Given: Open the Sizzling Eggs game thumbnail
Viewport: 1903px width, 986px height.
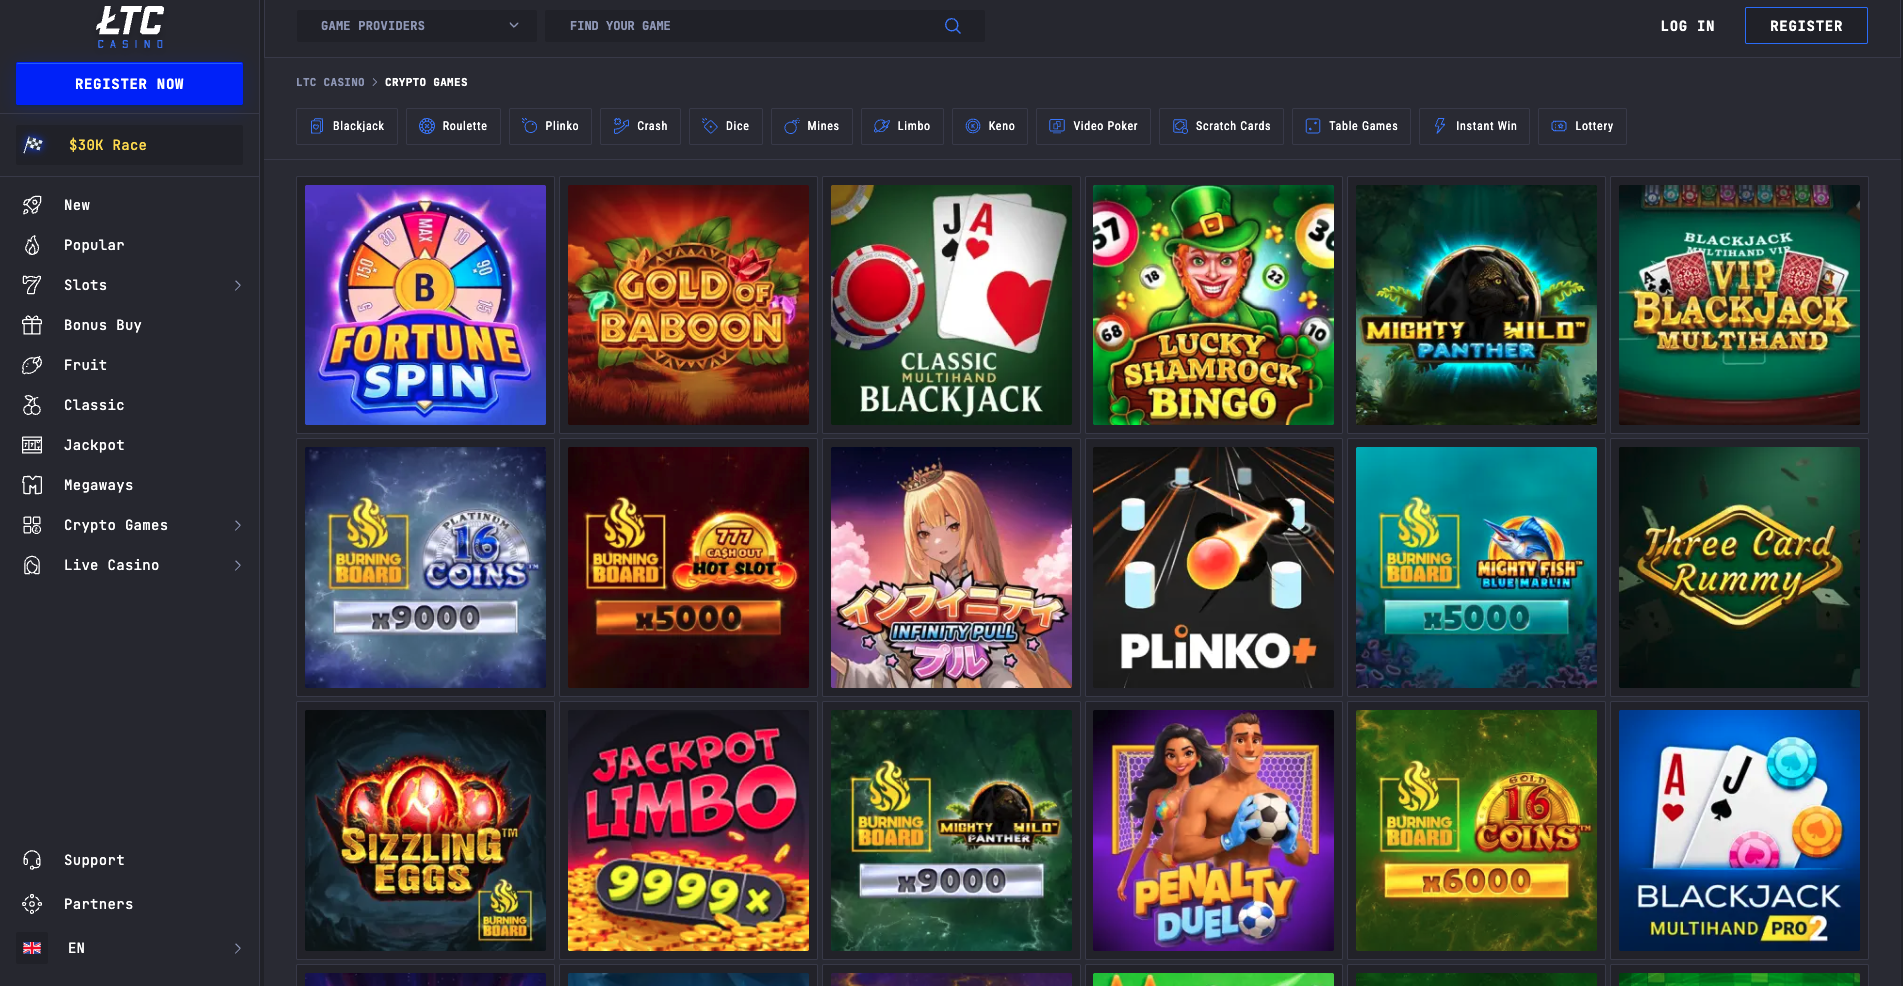Looking at the screenshot, I should [426, 830].
